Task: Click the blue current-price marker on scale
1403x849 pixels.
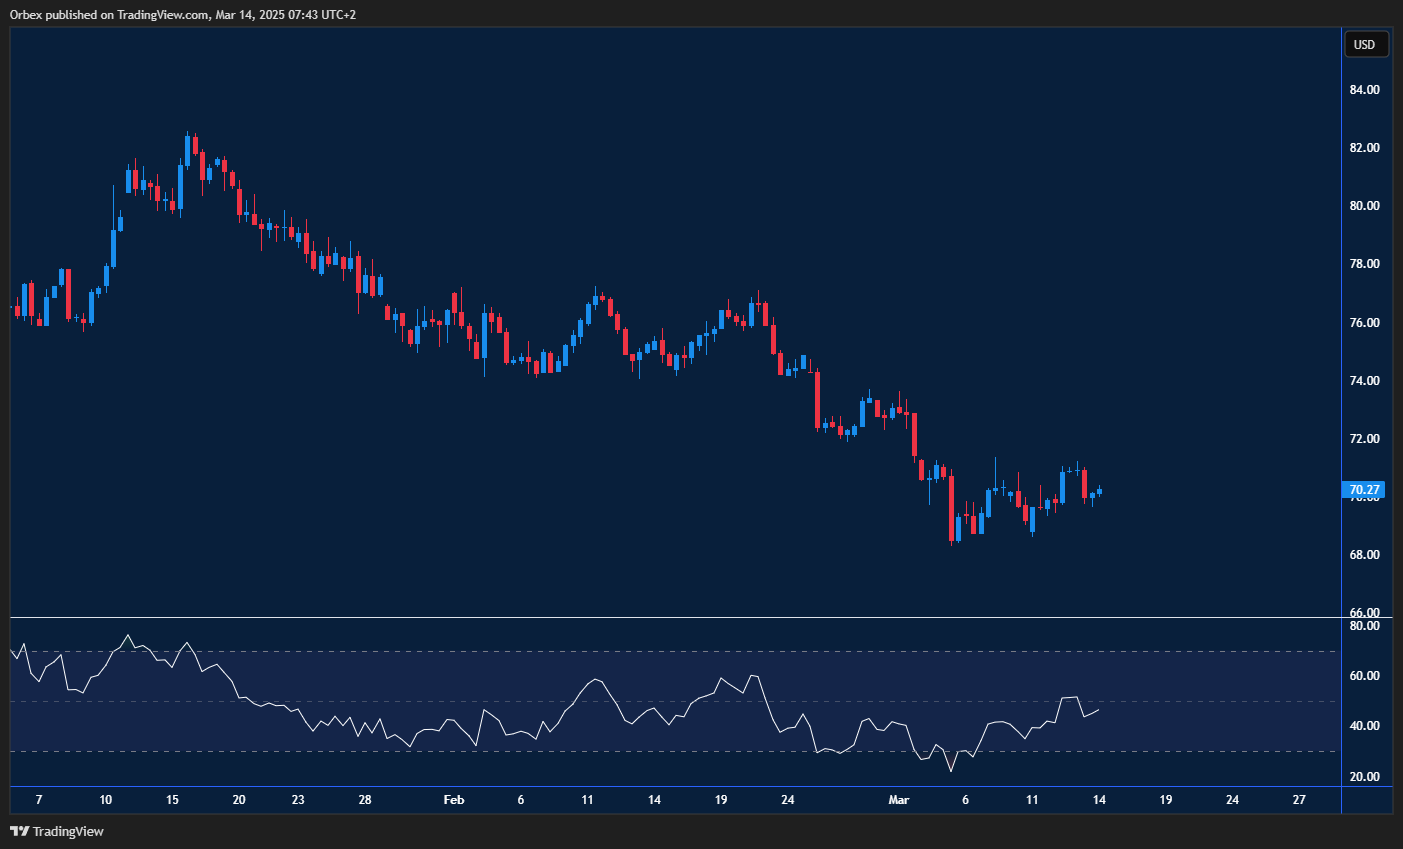Action: [x=1364, y=489]
